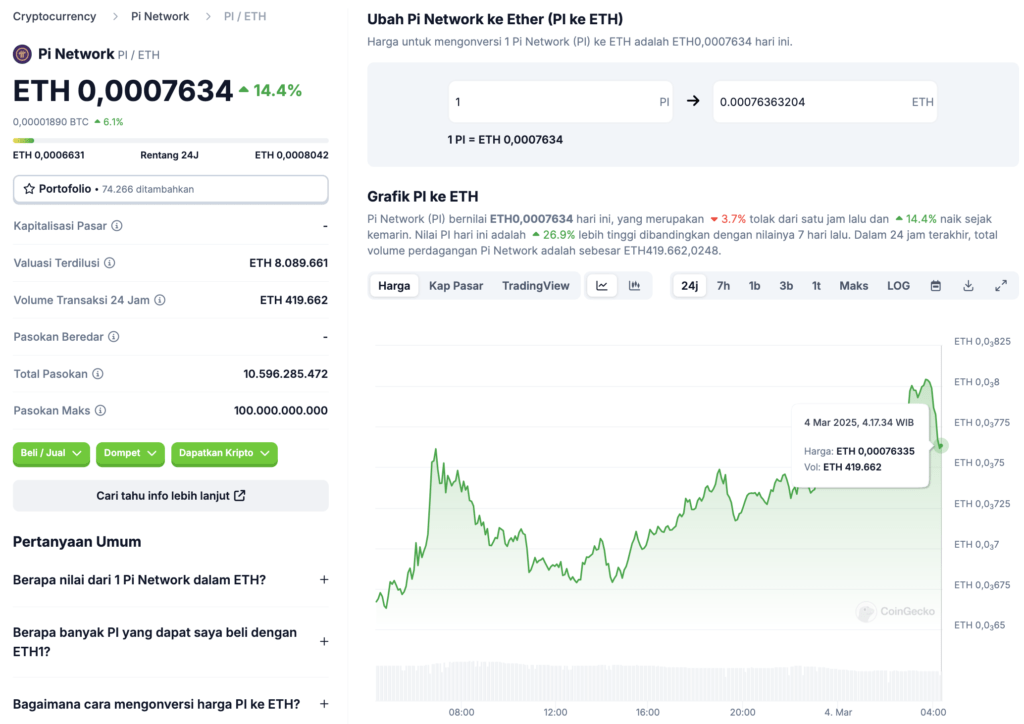Screen dimensions: 1024x724
Task: Click the 100.000.000.000 max supply value
Action: click(281, 411)
